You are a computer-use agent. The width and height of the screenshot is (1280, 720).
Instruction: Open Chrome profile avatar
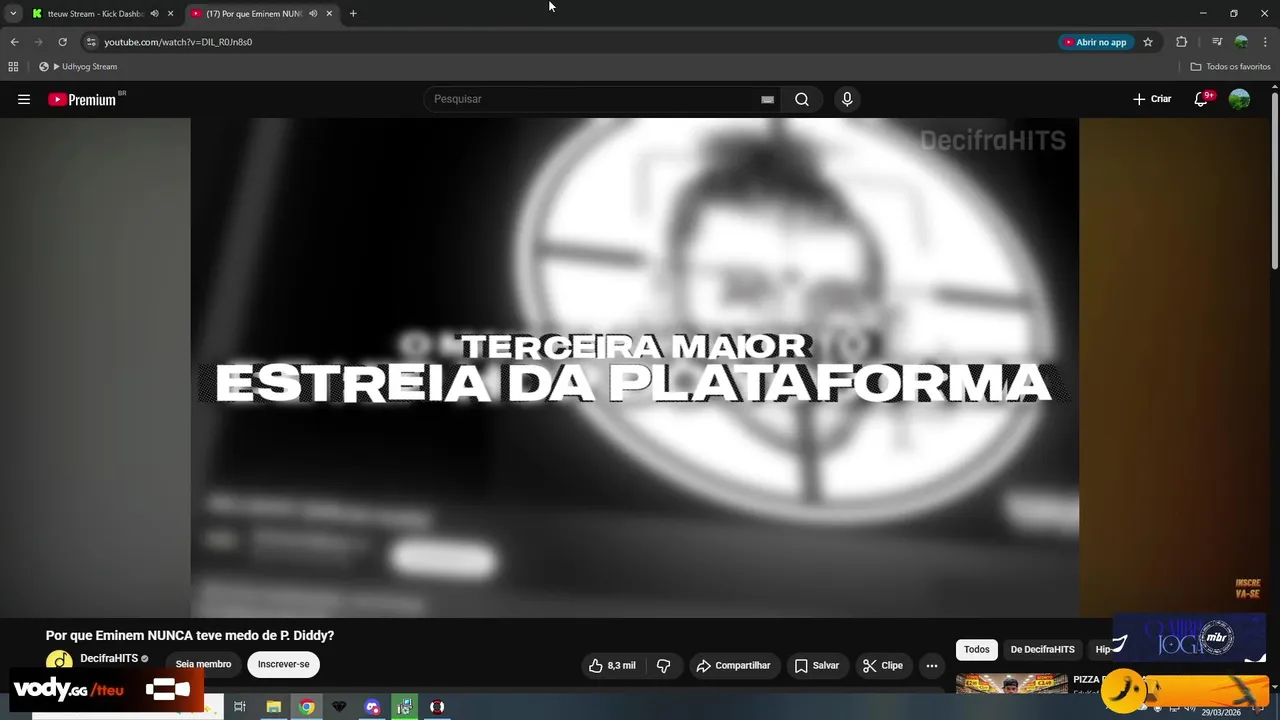1241,42
